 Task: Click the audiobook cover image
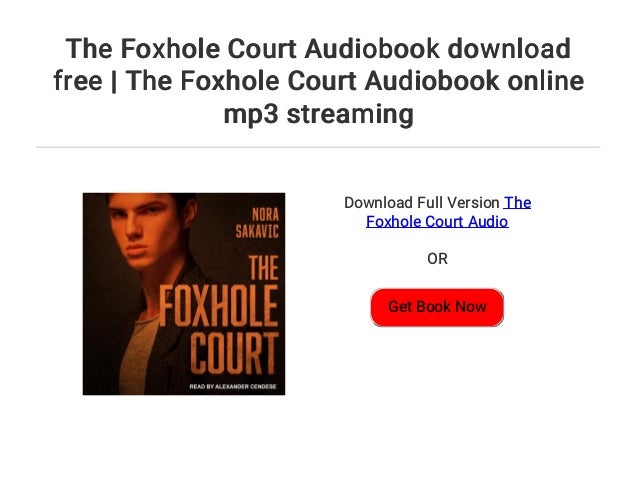pyautogui.click(x=184, y=294)
